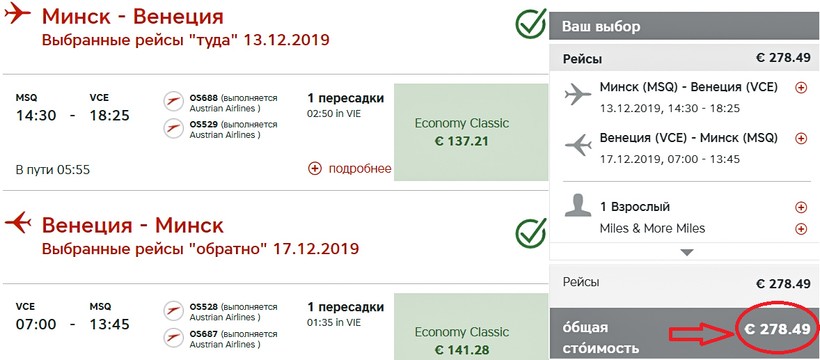820x360 pixels.
Task: Click gray plane icon for Минск (MSQ) - Венеция (VCE)
Action: [578, 95]
